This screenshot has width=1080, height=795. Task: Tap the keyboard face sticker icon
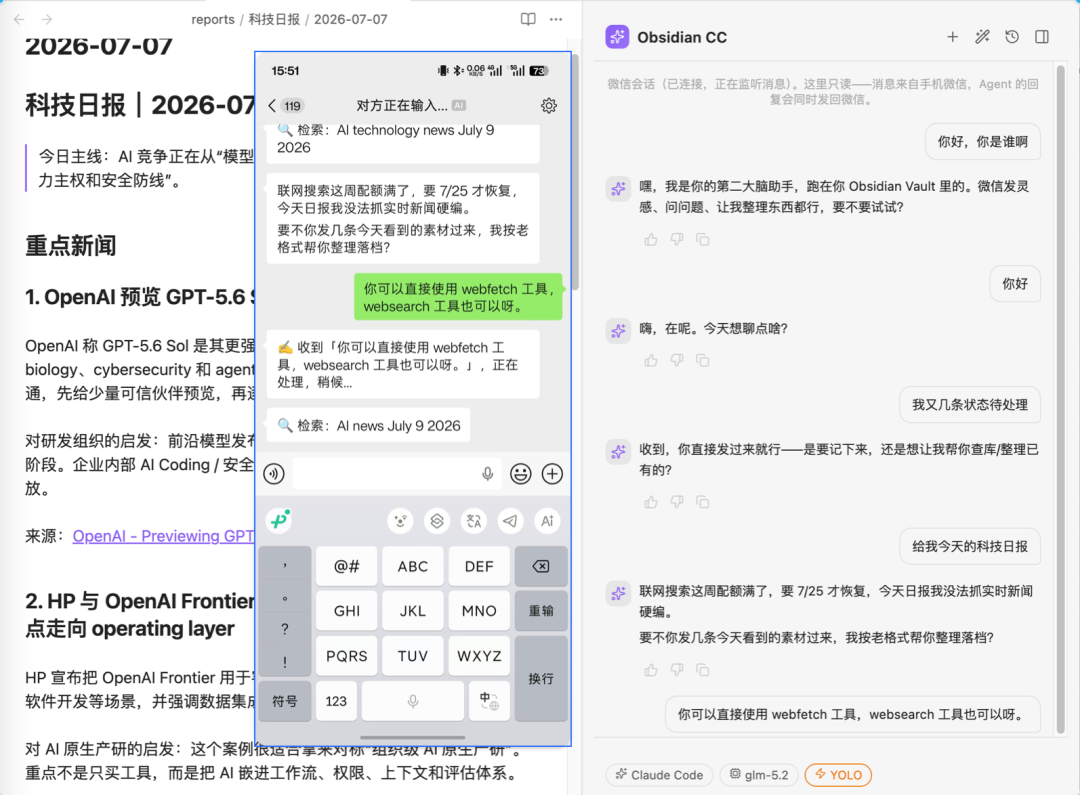click(400, 521)
